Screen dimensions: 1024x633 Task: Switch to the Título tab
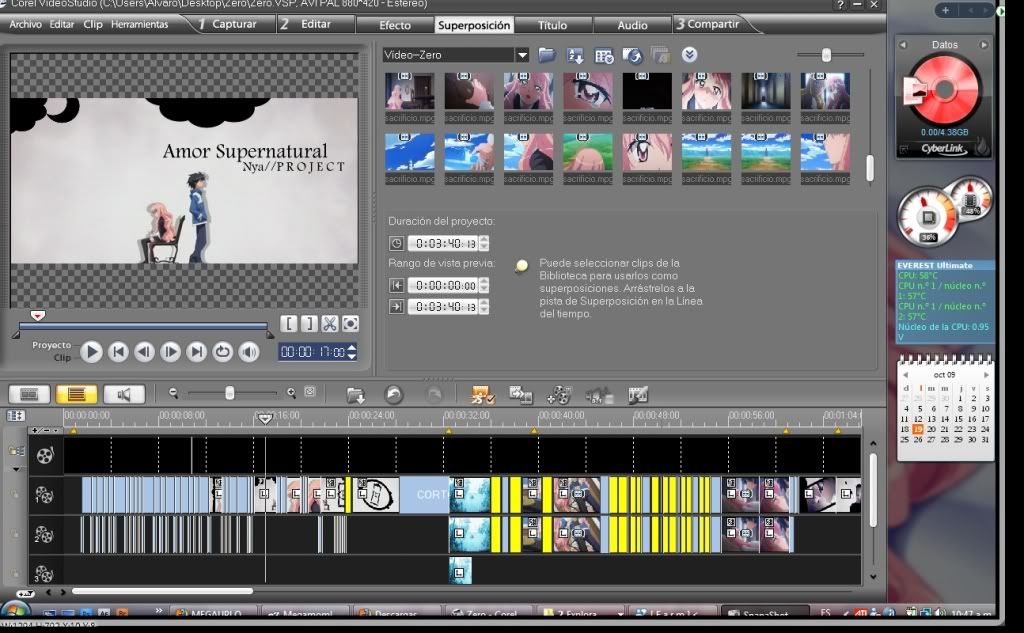click(552, 25)
